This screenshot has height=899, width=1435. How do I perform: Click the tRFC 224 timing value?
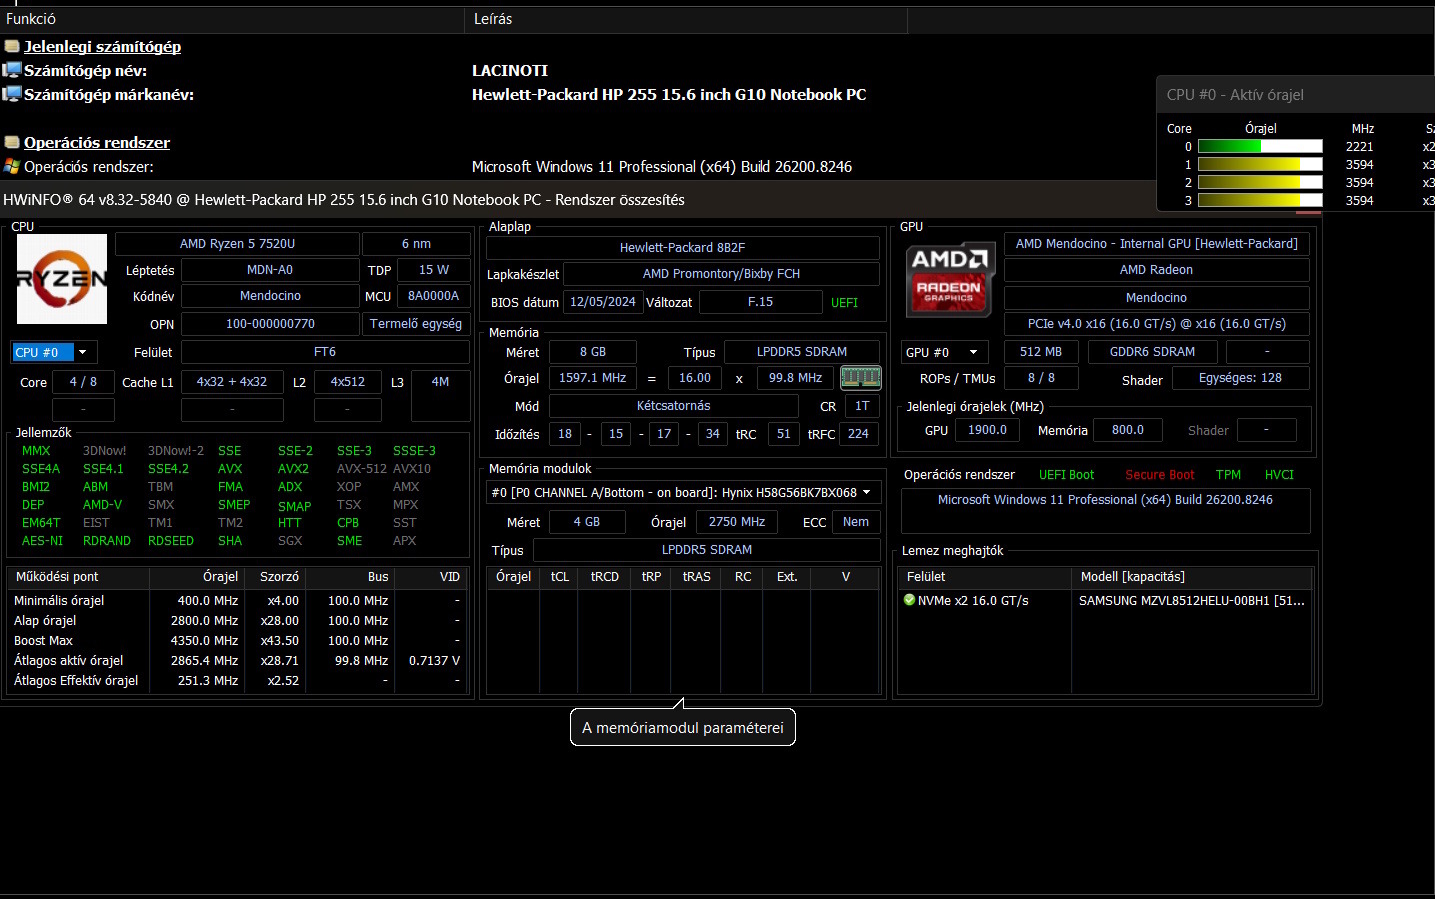pos(858,434)
